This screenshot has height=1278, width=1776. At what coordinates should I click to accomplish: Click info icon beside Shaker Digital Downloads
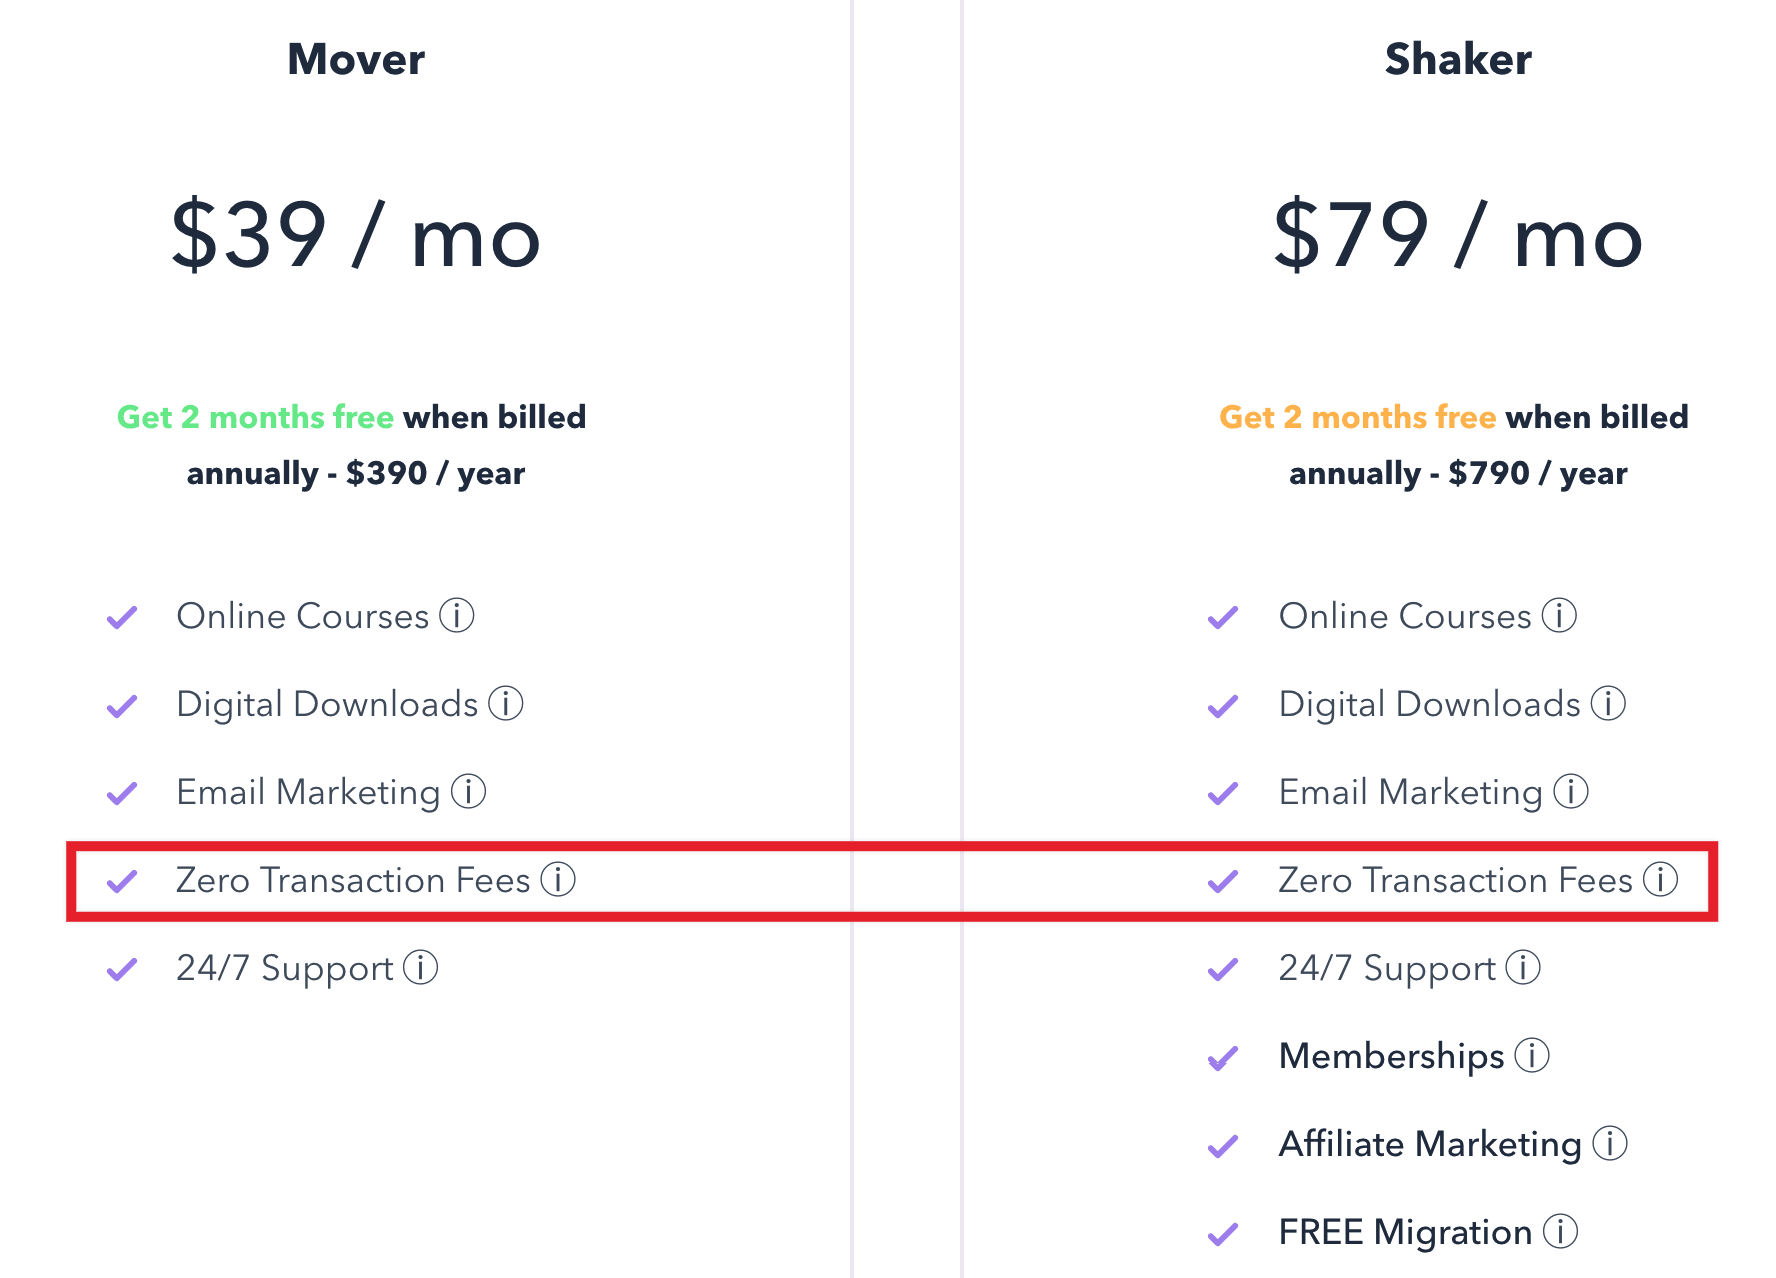point(1608,703)
